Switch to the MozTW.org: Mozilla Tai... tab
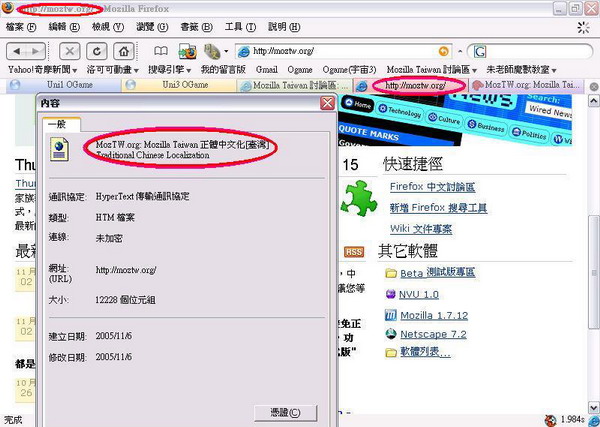This screenshot has height=427, width=600. click(527, 85)
